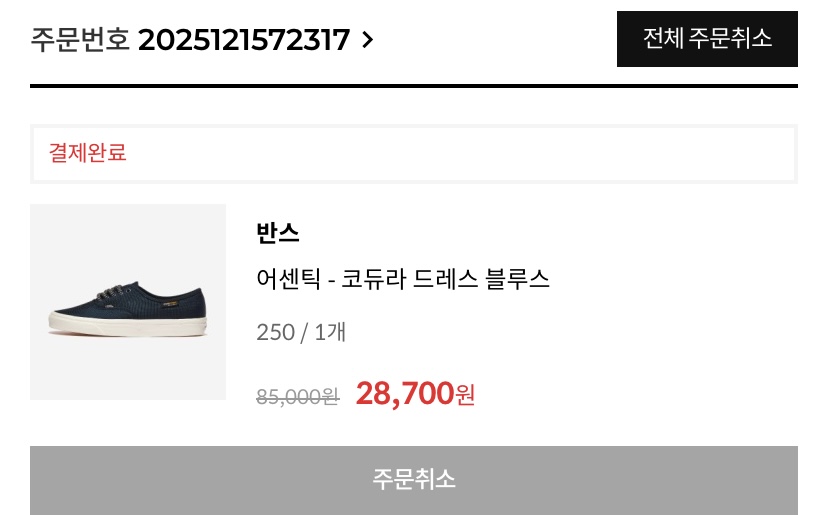Click the red sale price 28,700
828x515 pixels.
[405, 394]
